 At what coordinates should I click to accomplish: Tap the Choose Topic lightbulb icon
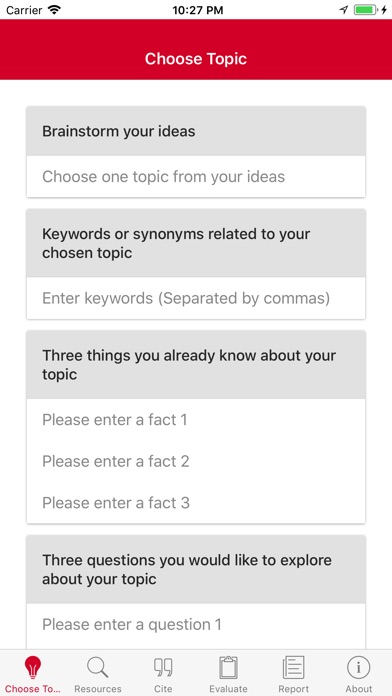33,667
